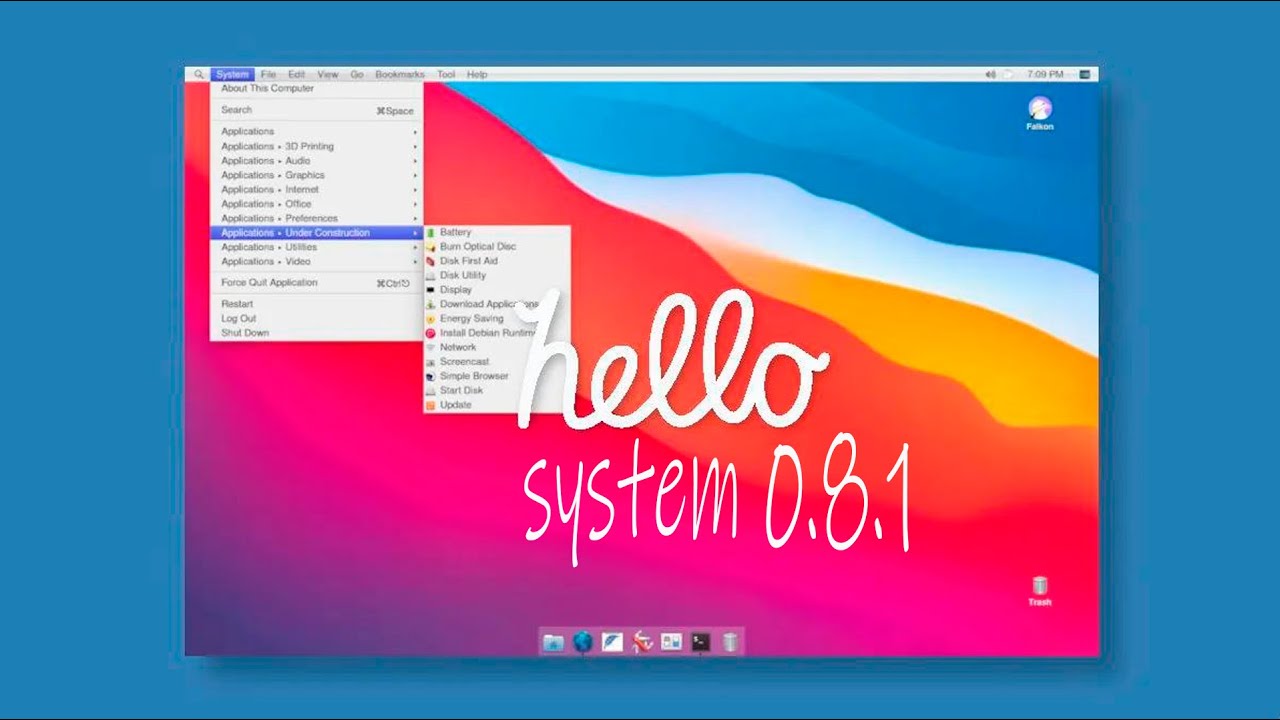Close the open System menu
The image size is (1280, 720).
pyautogui.click(x=232, y=75)
